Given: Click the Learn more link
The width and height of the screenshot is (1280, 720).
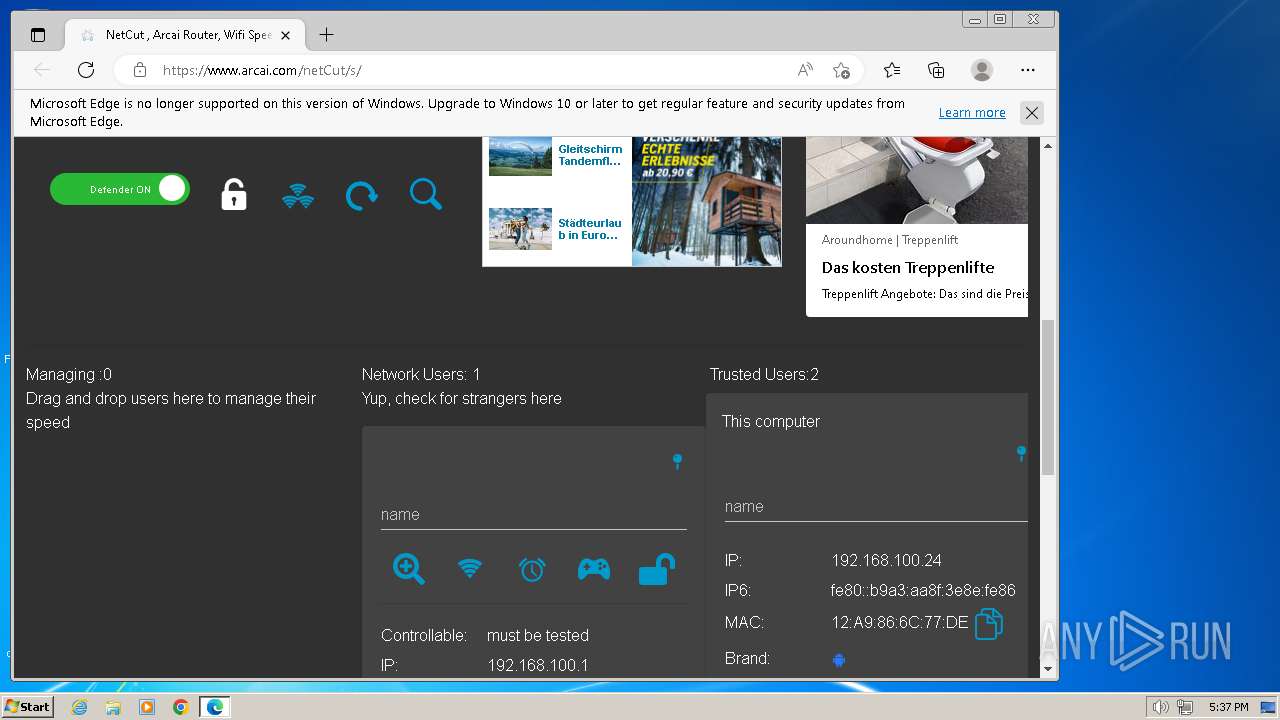Looking at the screenshot, I should click(x=972, y=113).
